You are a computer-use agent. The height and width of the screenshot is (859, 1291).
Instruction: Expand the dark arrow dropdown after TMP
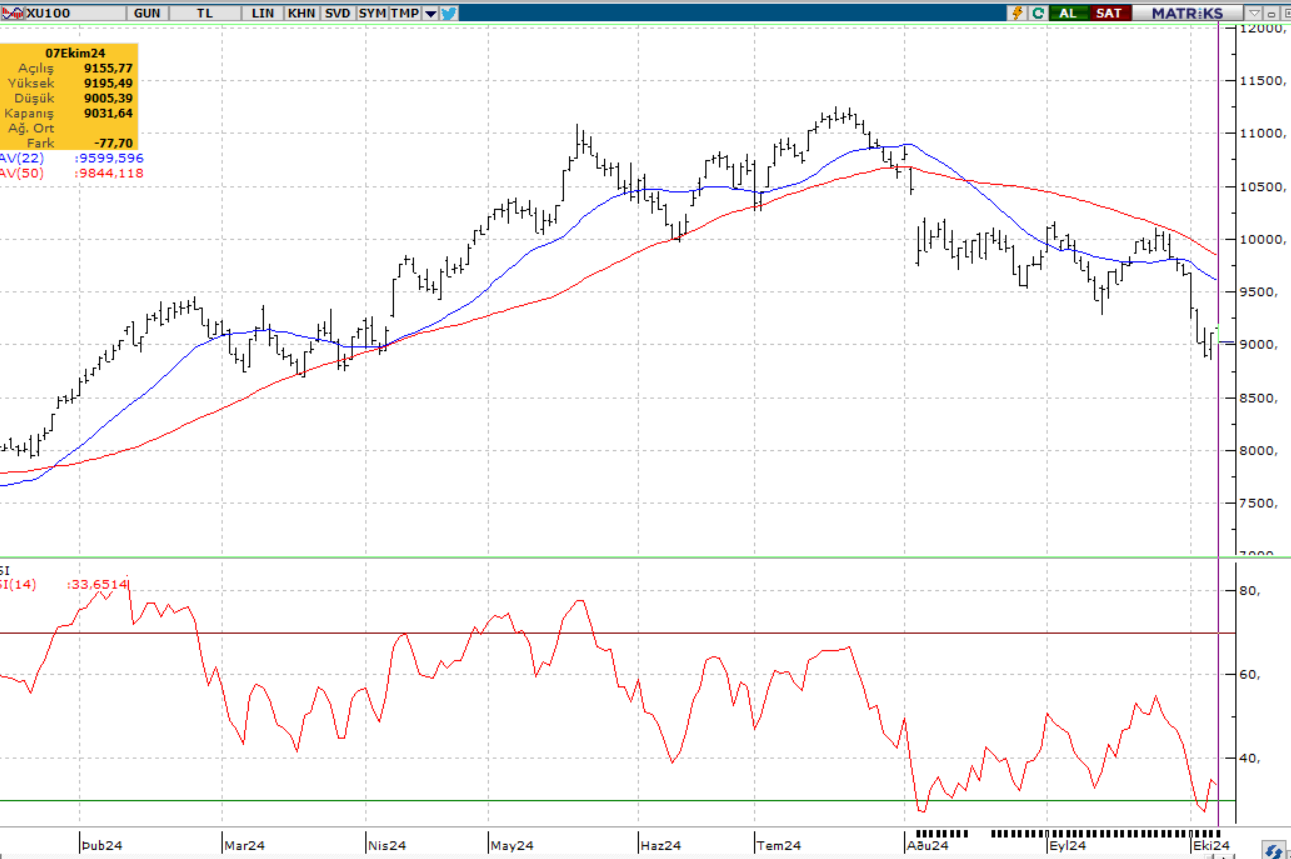pyautogui.click(x=430, y=13)
